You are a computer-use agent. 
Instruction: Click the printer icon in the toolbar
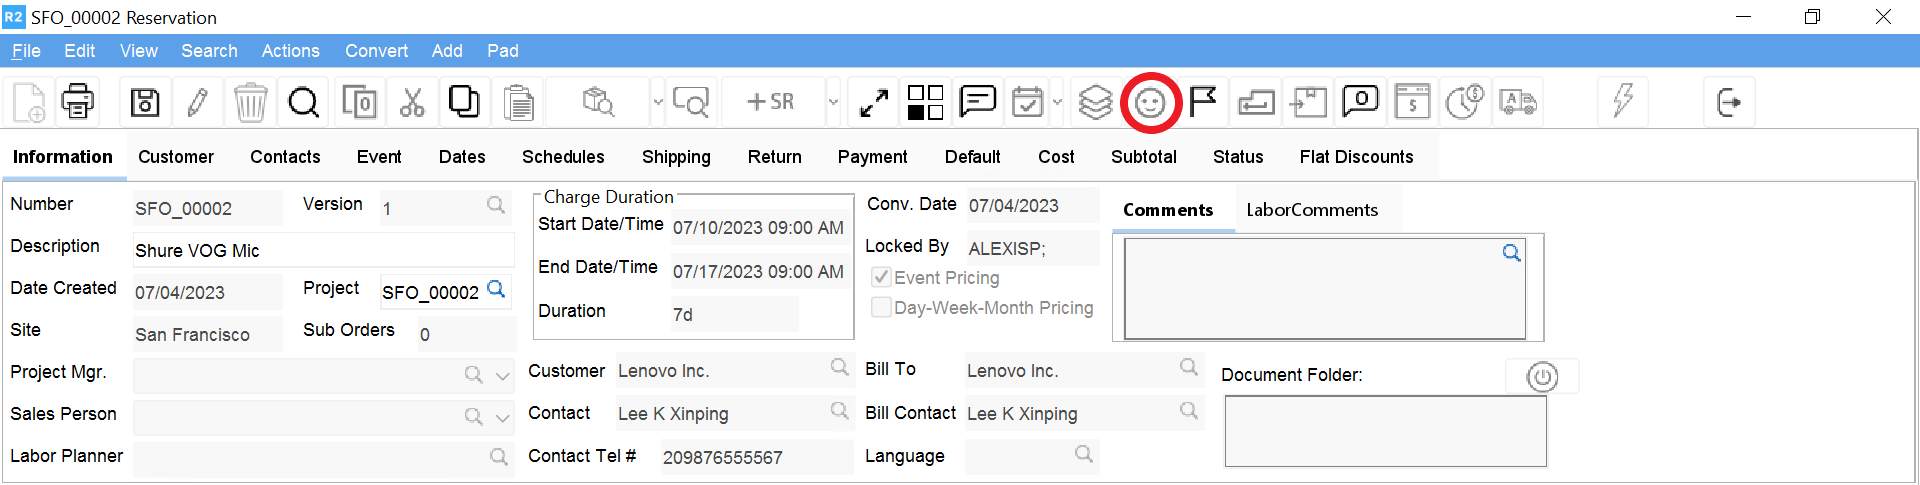pos(78,102)
